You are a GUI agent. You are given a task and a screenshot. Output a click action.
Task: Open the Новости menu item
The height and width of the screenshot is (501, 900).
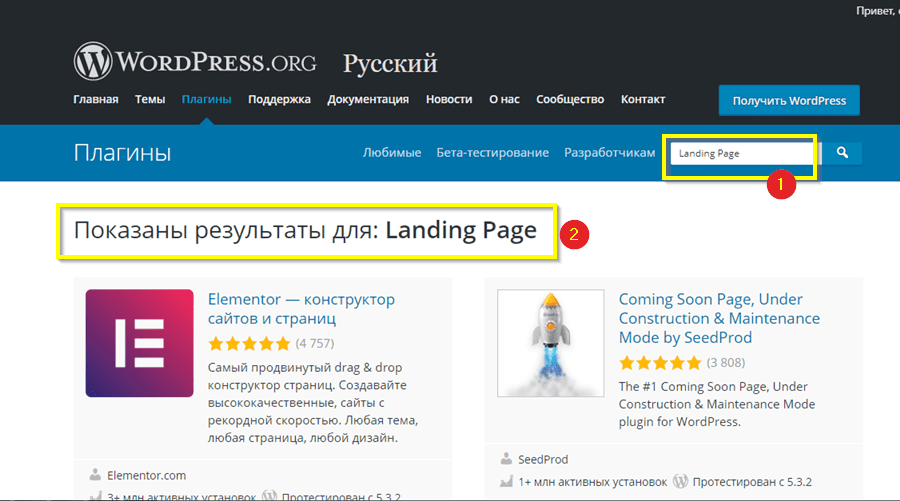pos(449,99)
